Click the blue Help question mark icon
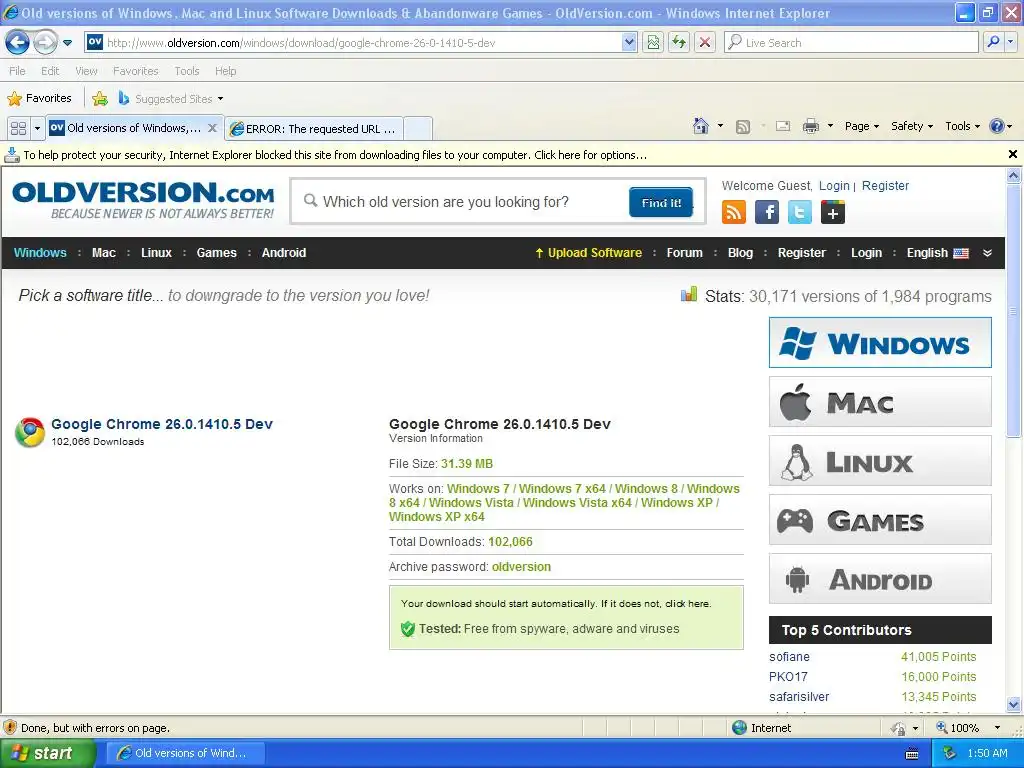The image size is (1024, 768). 997,126
